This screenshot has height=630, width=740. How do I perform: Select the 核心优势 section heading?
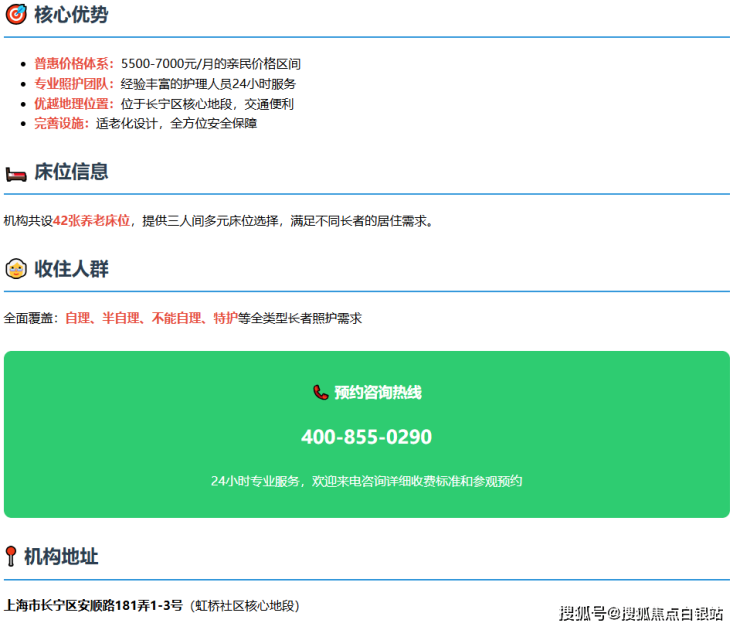pos(71,15)
